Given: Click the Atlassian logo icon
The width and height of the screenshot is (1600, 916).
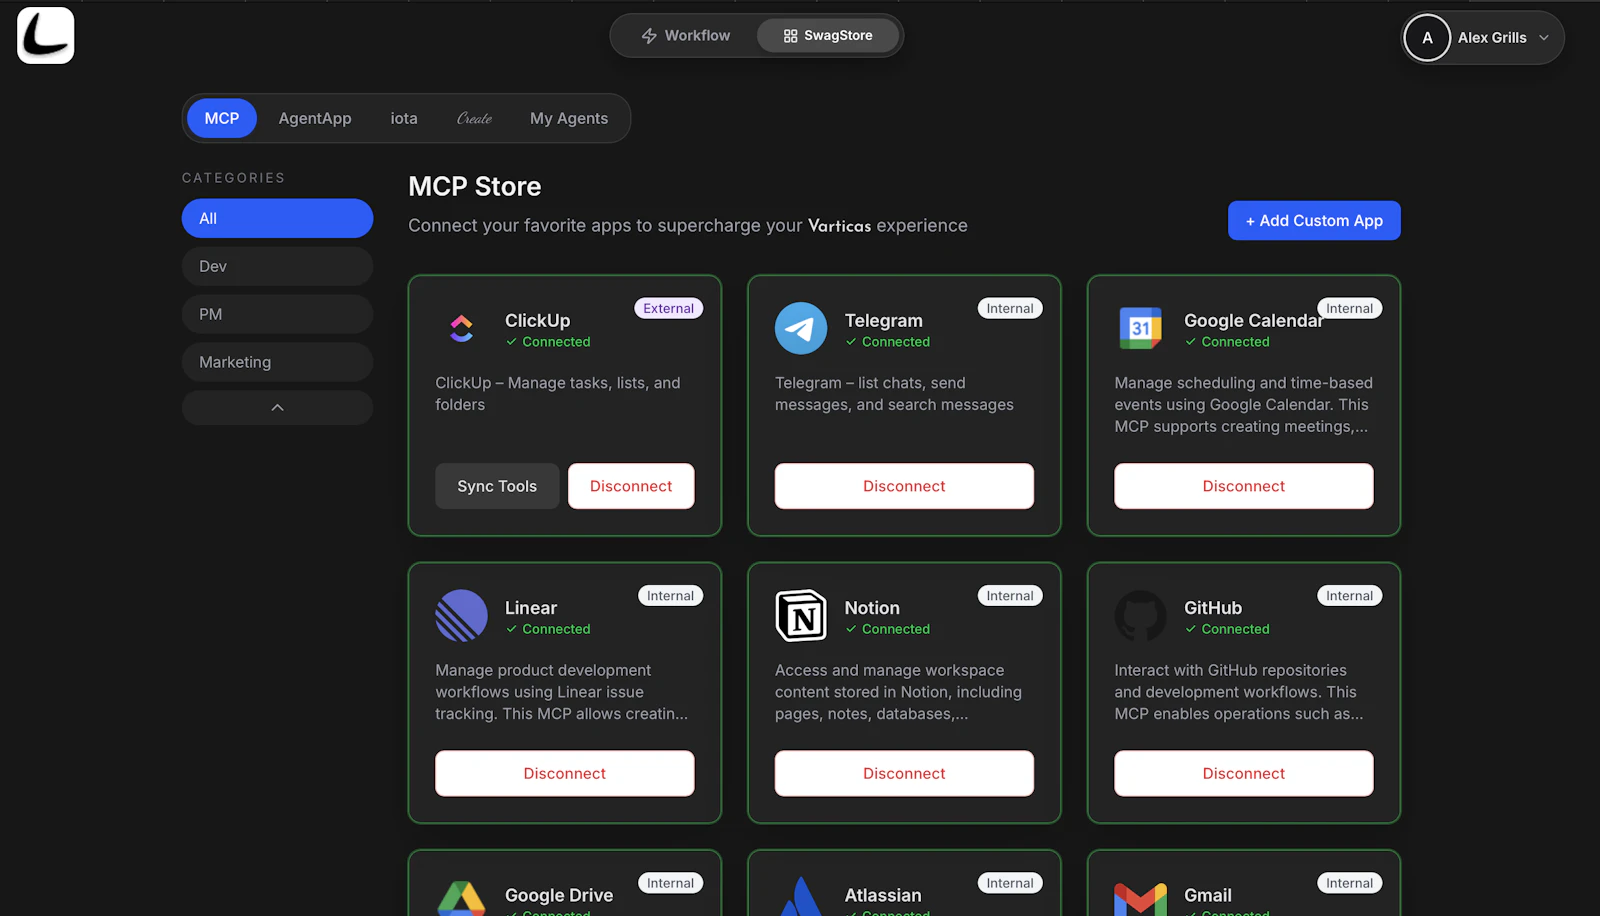Looking at the screenshot, I should pos(801,897).
